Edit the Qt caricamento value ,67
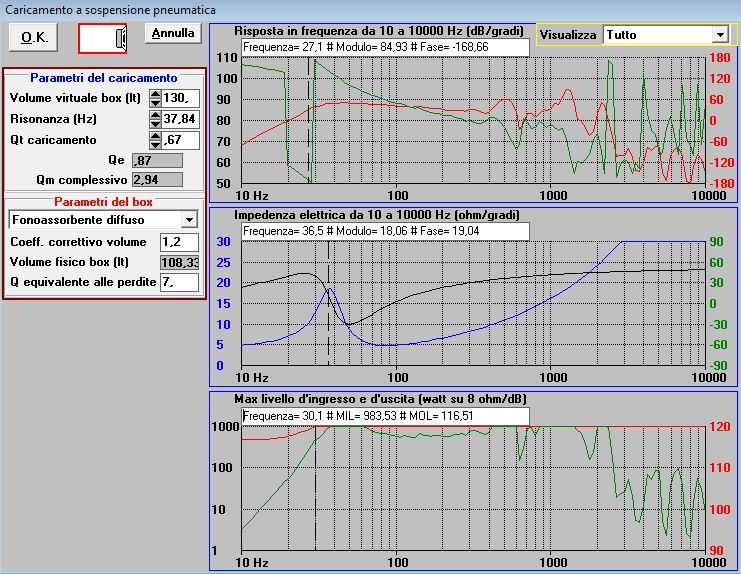This screenshot has height=574, width=741. pos(181,140)
